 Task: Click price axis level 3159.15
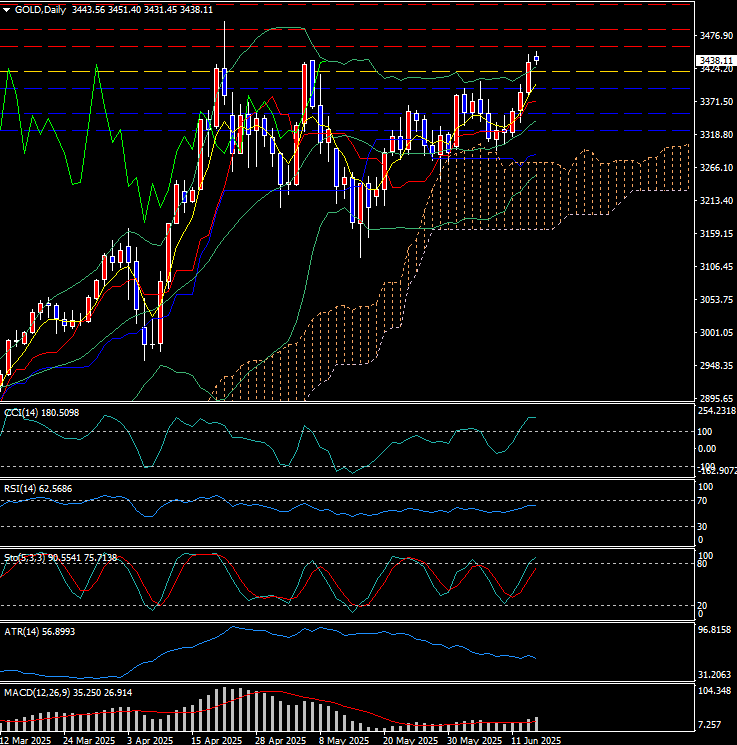716,233
